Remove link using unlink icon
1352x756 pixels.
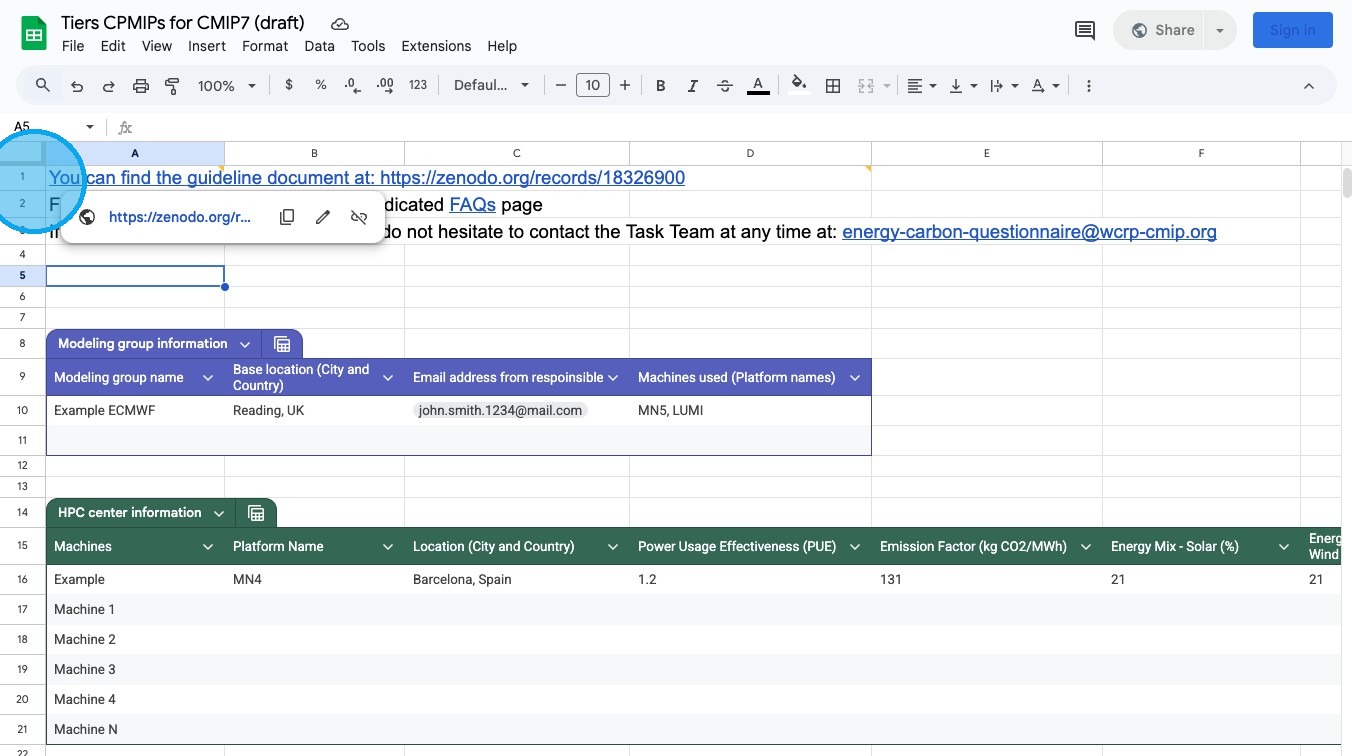(x=359, y=217)
